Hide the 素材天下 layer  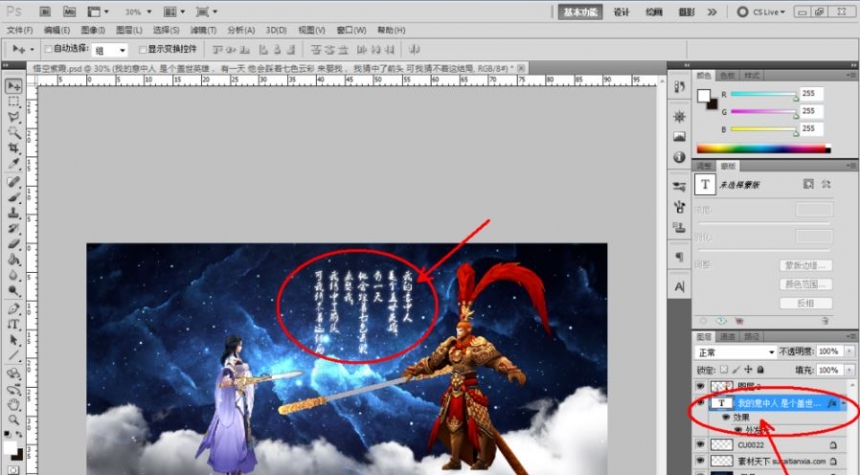point(700,461)
